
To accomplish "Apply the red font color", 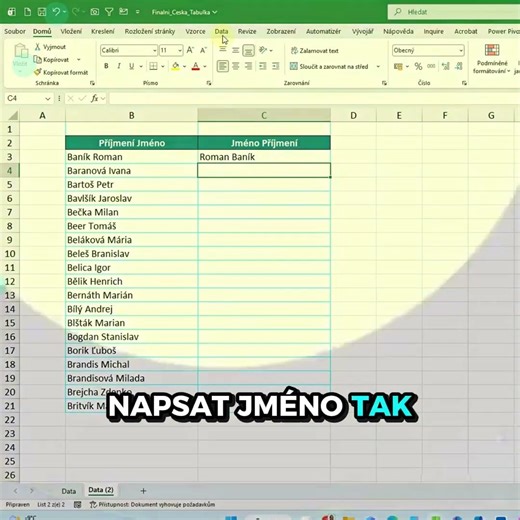I will (x=196, y=66).
